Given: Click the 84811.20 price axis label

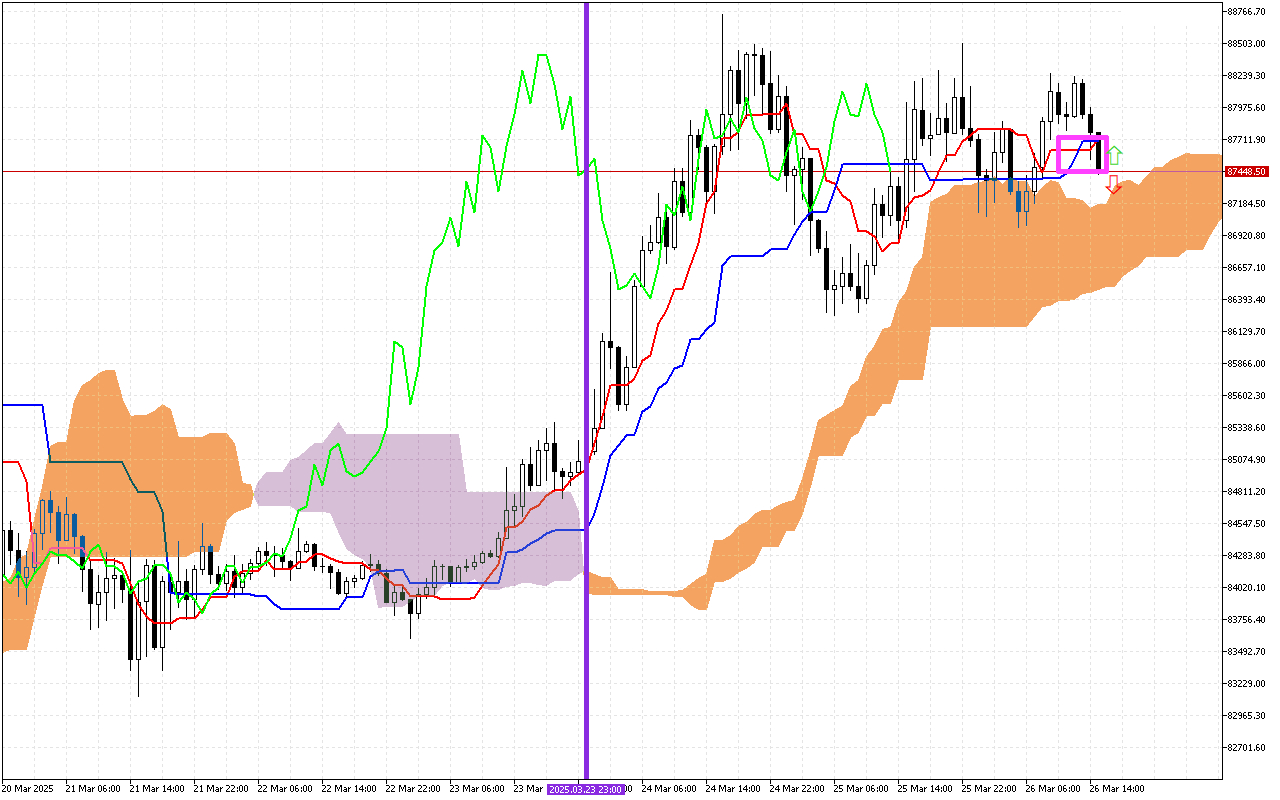Looking at the screenshot, I should (x=1246, y=492).
